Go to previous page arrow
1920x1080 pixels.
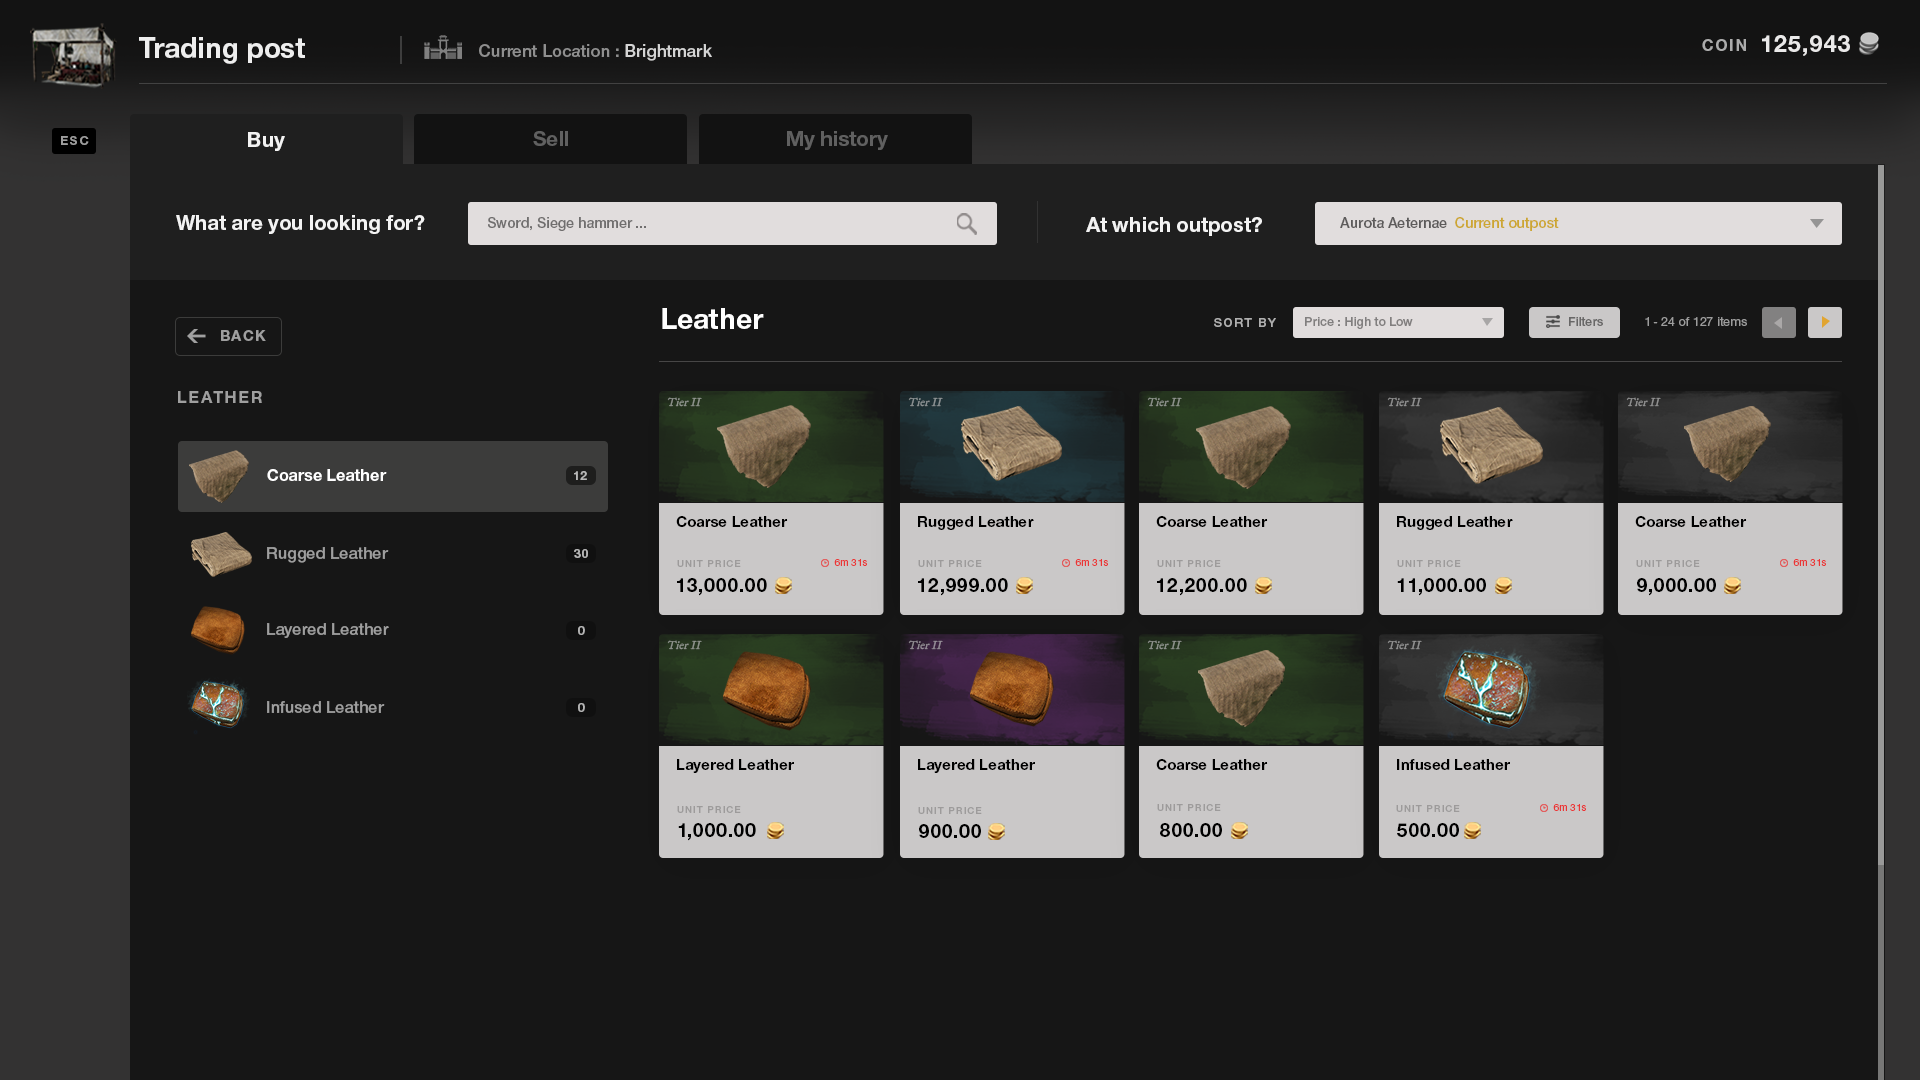coord(1778,322)
